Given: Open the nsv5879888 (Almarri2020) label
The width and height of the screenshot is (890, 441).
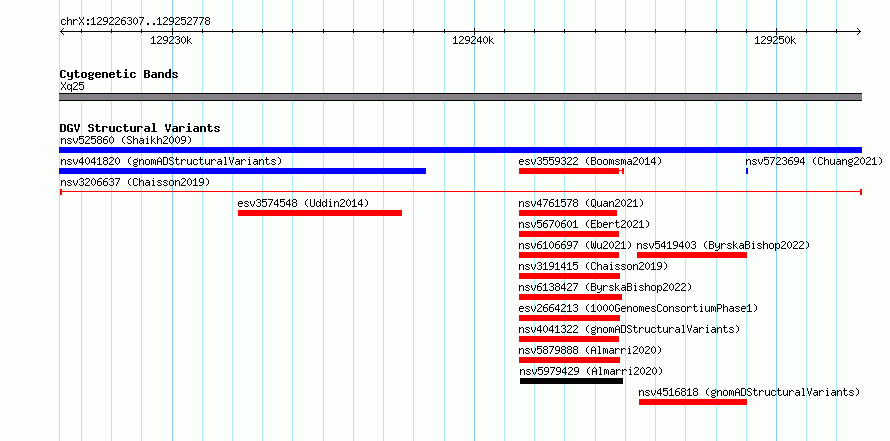Looking at the screenshot, I should point(590,350).
